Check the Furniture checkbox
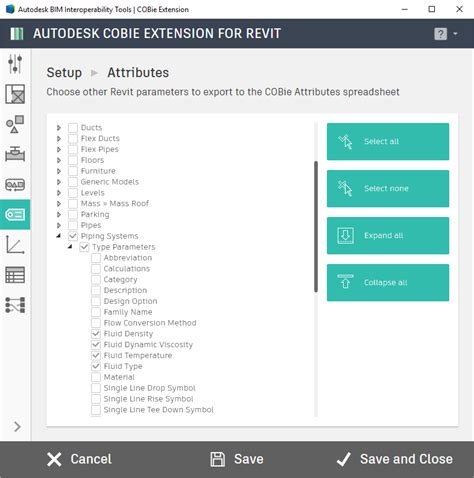 pos(73,171)
